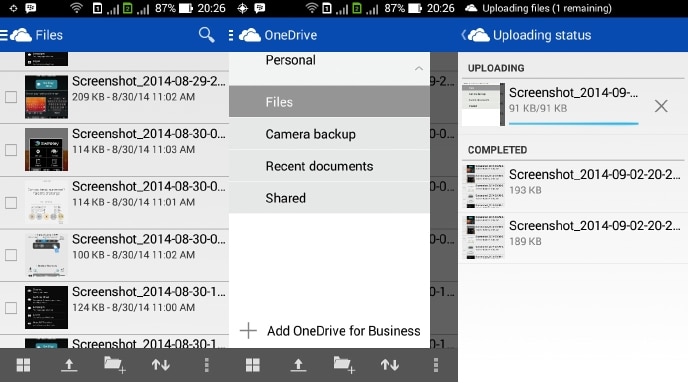Switch to grid view in Files toolbar
The width and height of the screenshot is (688, 383).
(x=23, y=365)
